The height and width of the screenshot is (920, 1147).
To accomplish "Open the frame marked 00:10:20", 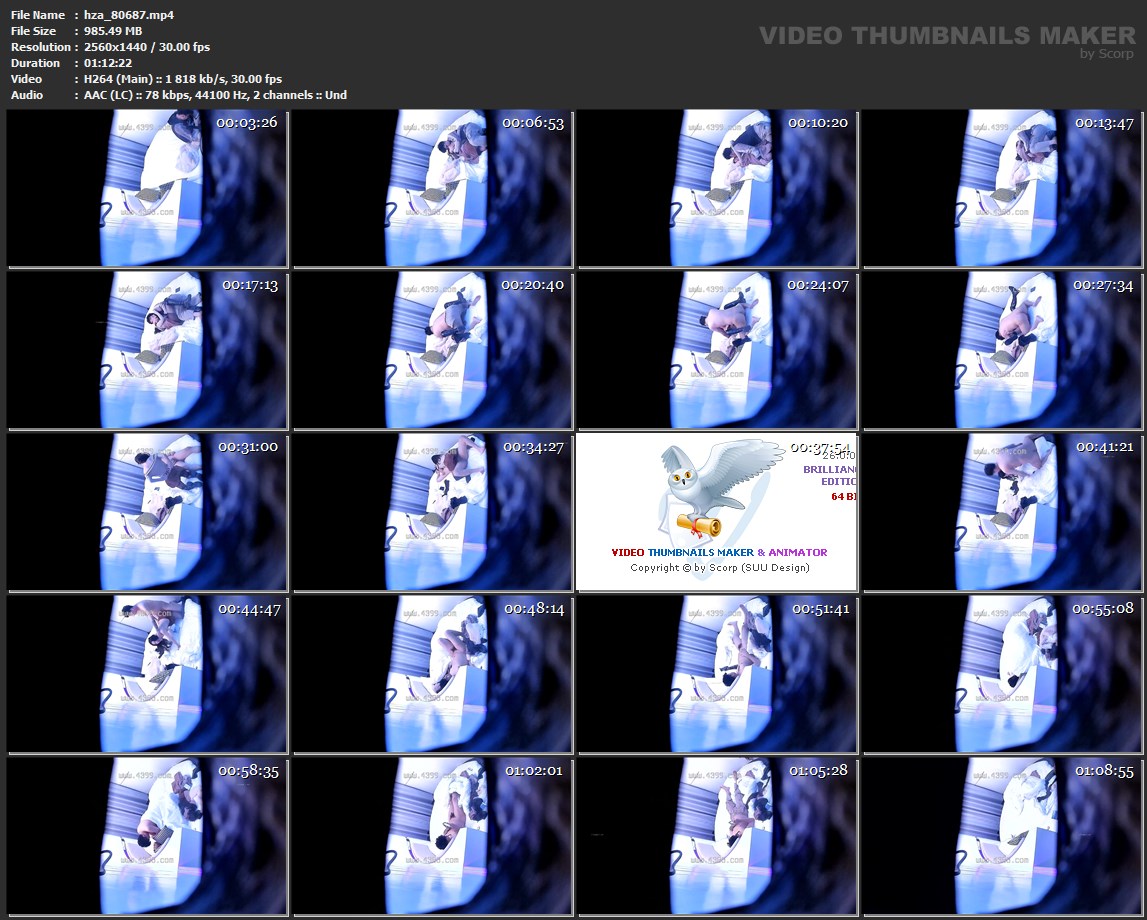I will click(x=718, y=188).
